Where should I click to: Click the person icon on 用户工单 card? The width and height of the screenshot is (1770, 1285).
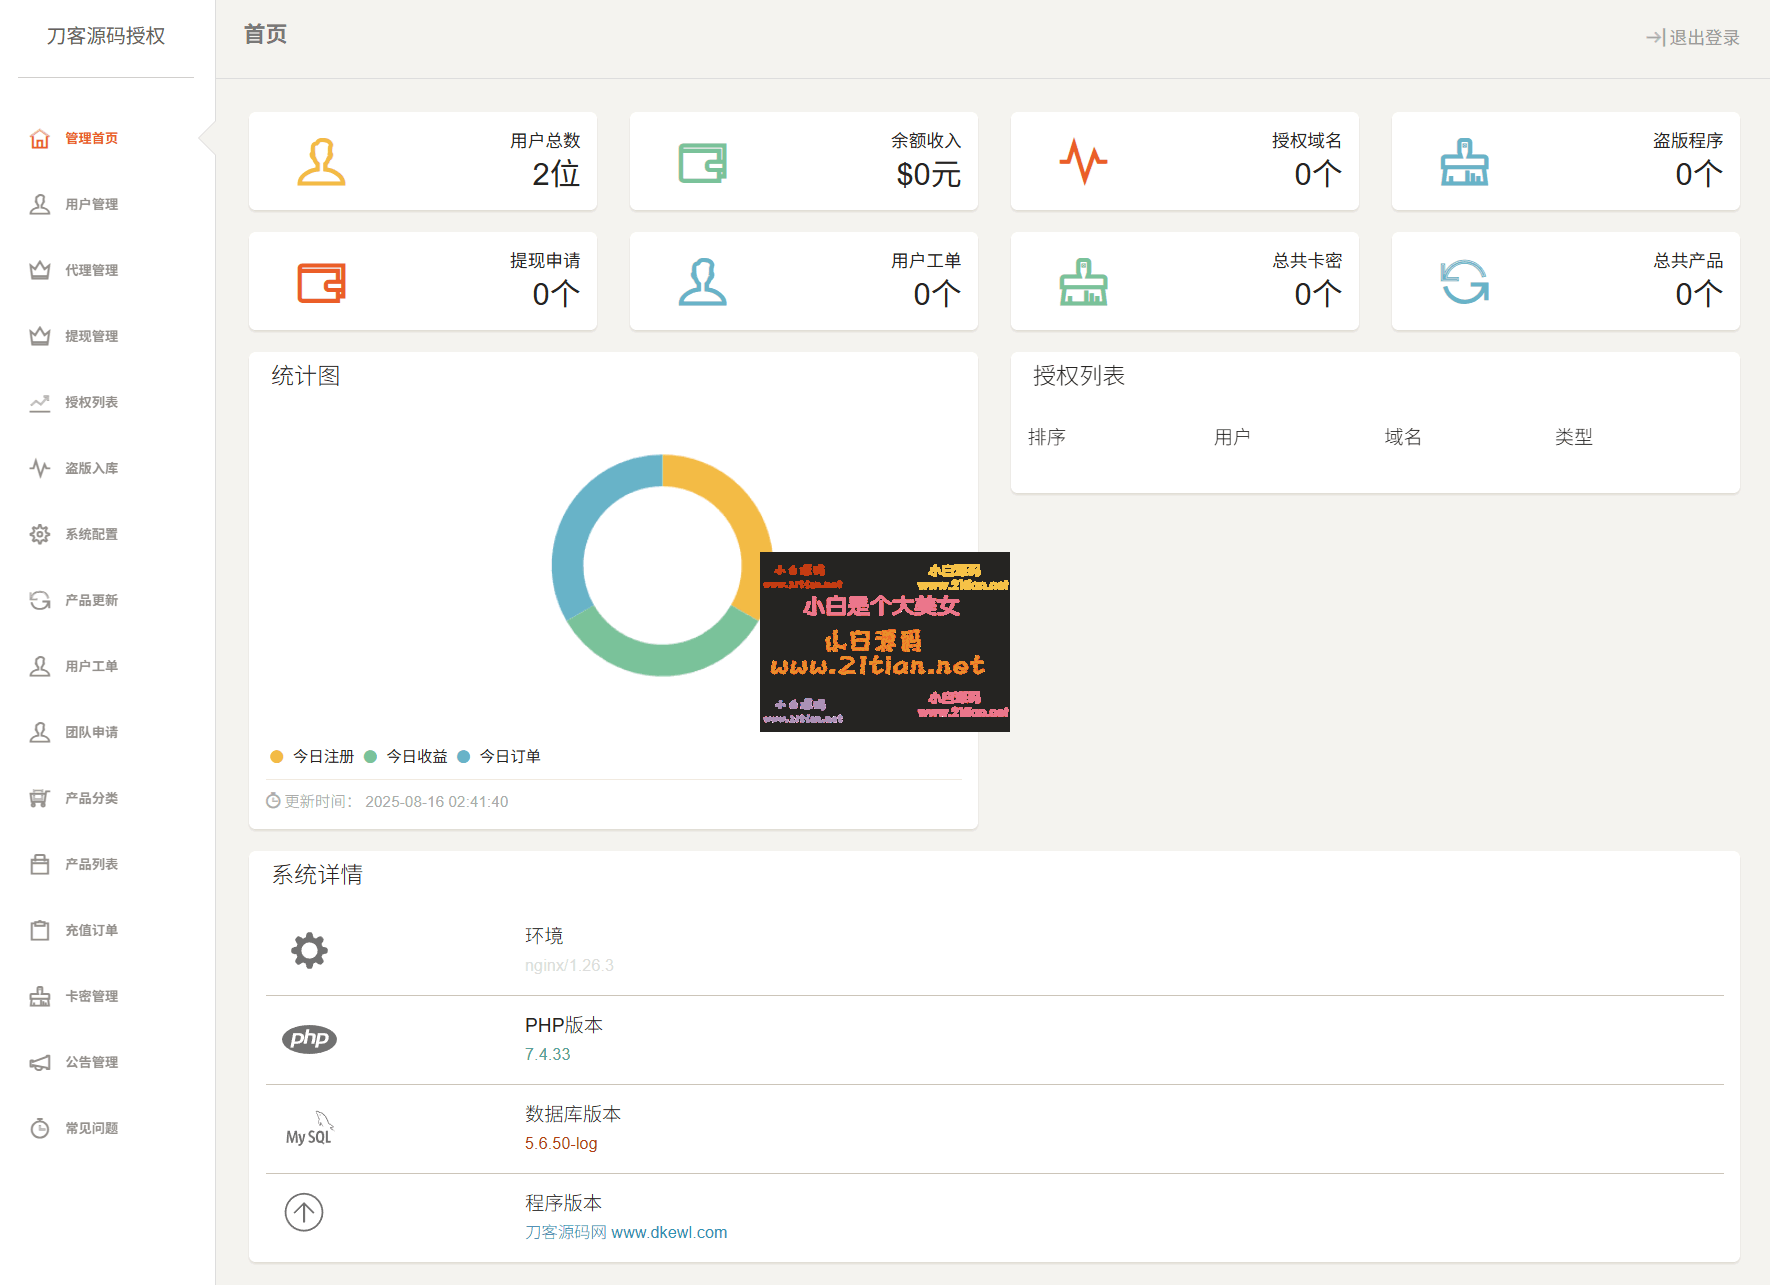[703, 281]
